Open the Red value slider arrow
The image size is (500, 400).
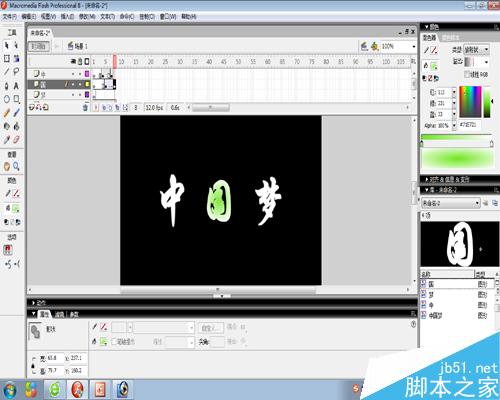click(x=454, y=92)
